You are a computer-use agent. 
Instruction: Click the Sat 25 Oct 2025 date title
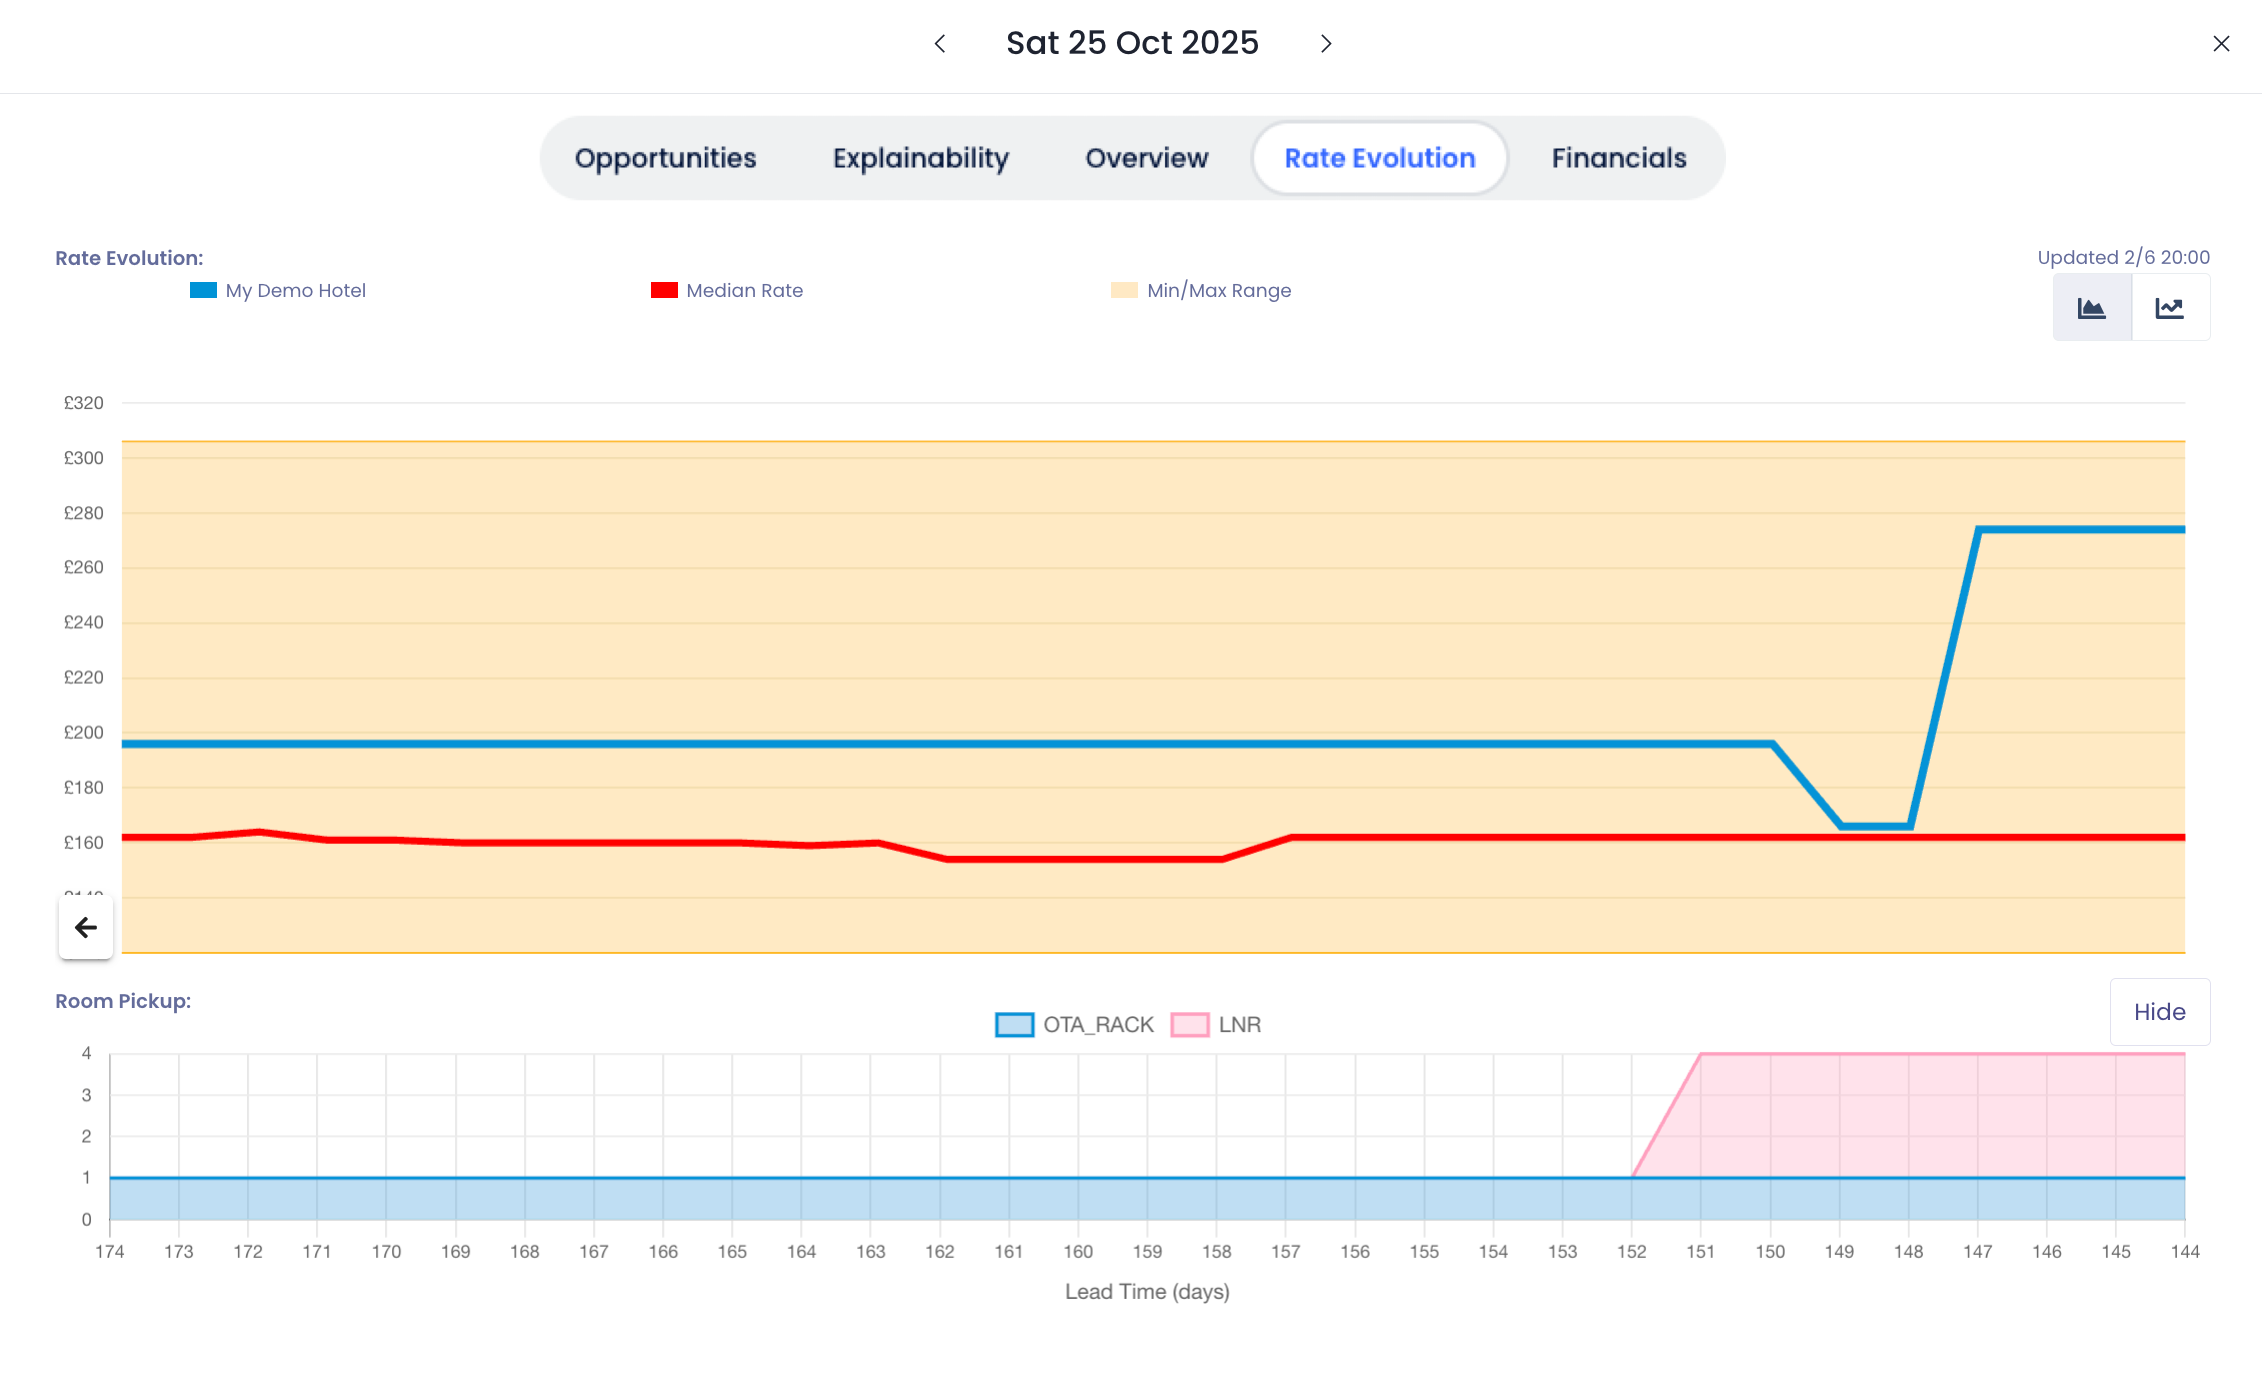click(x=1132, y=43)
